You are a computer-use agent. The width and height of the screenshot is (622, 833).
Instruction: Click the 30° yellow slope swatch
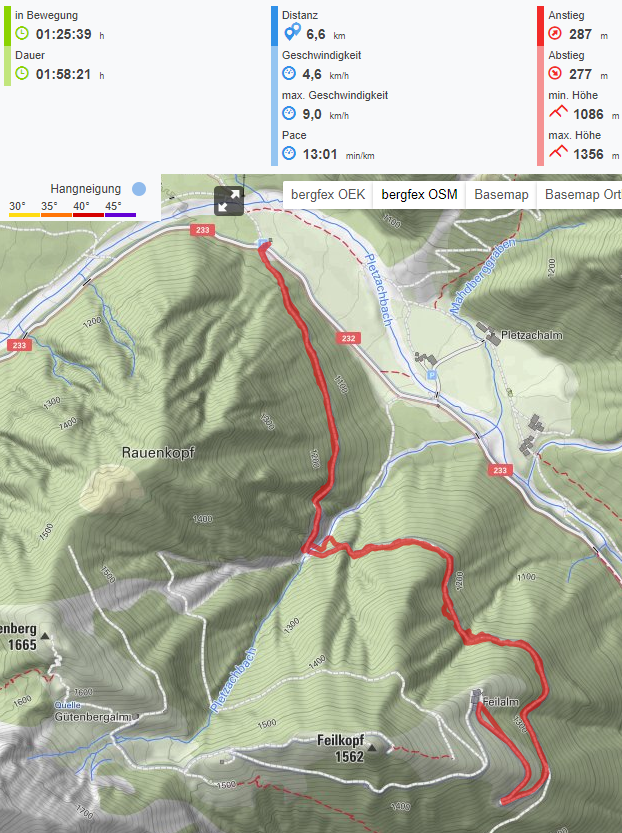[24, 215]
